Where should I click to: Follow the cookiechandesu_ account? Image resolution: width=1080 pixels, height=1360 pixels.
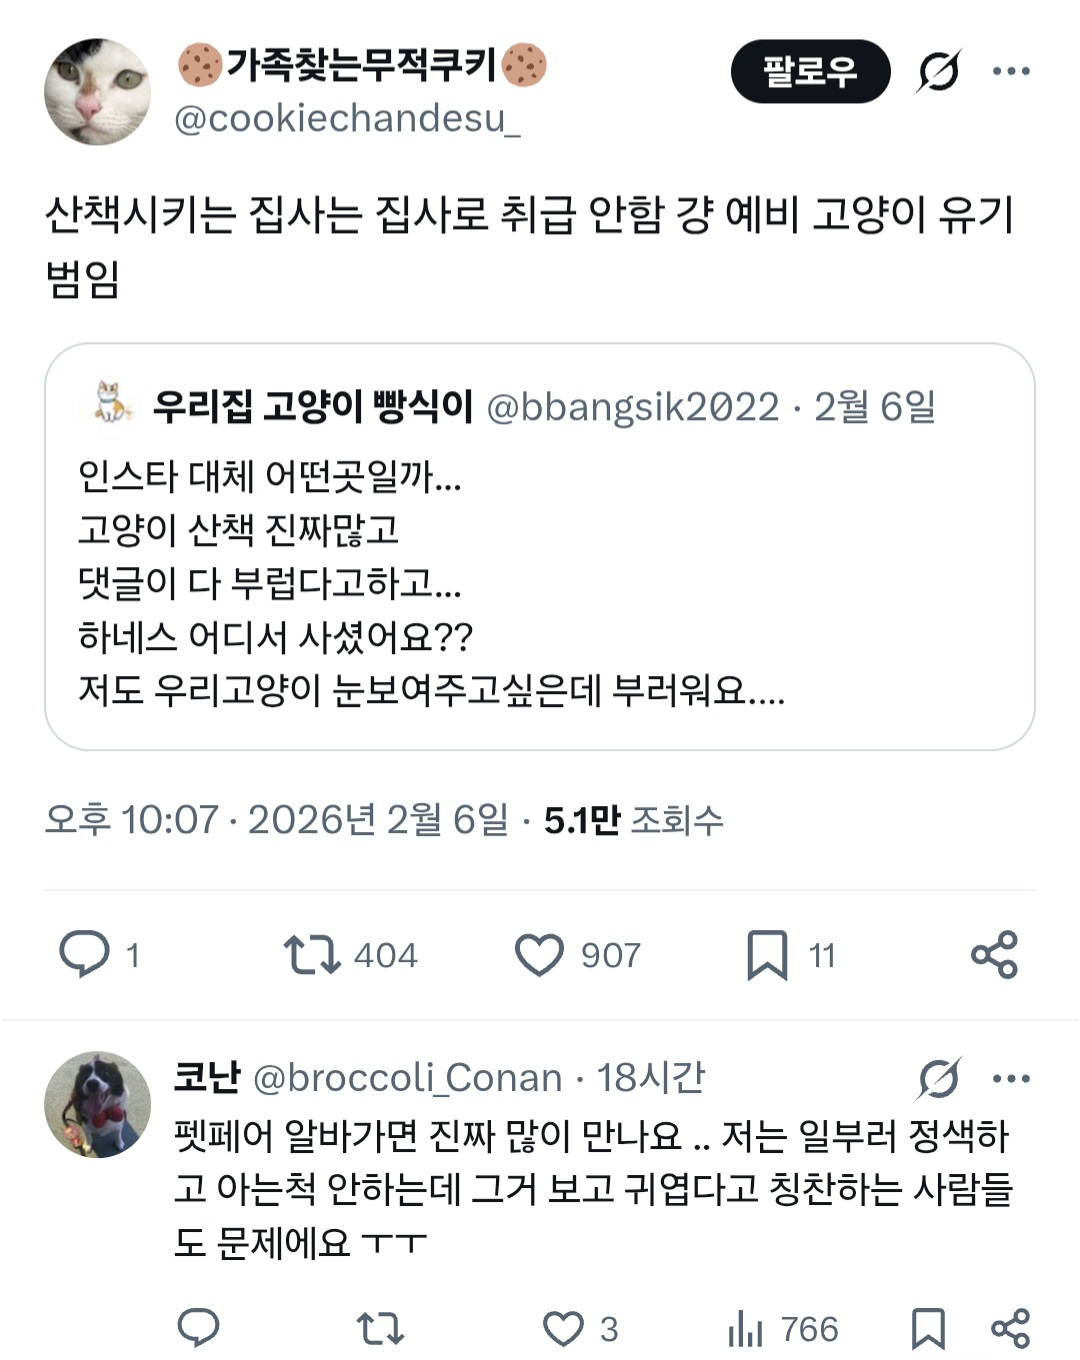point(810,72)
